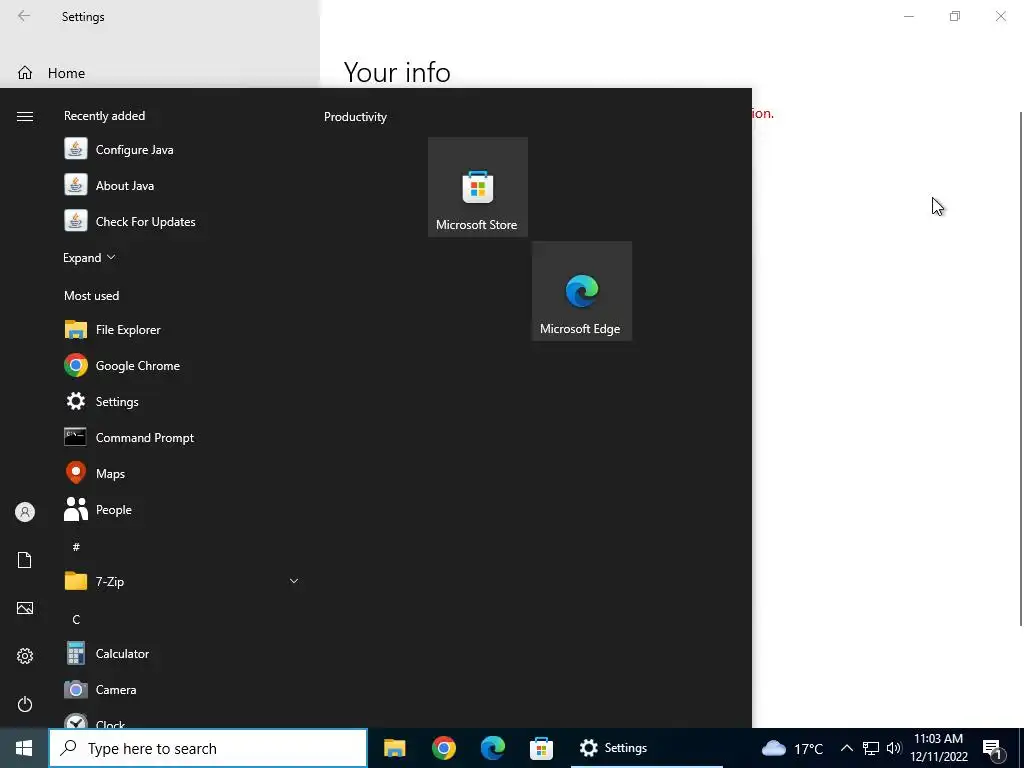Open the Camera app
Image resolution: width=1024 pixels, height=768 pixels.
click(x=183, y=690)
